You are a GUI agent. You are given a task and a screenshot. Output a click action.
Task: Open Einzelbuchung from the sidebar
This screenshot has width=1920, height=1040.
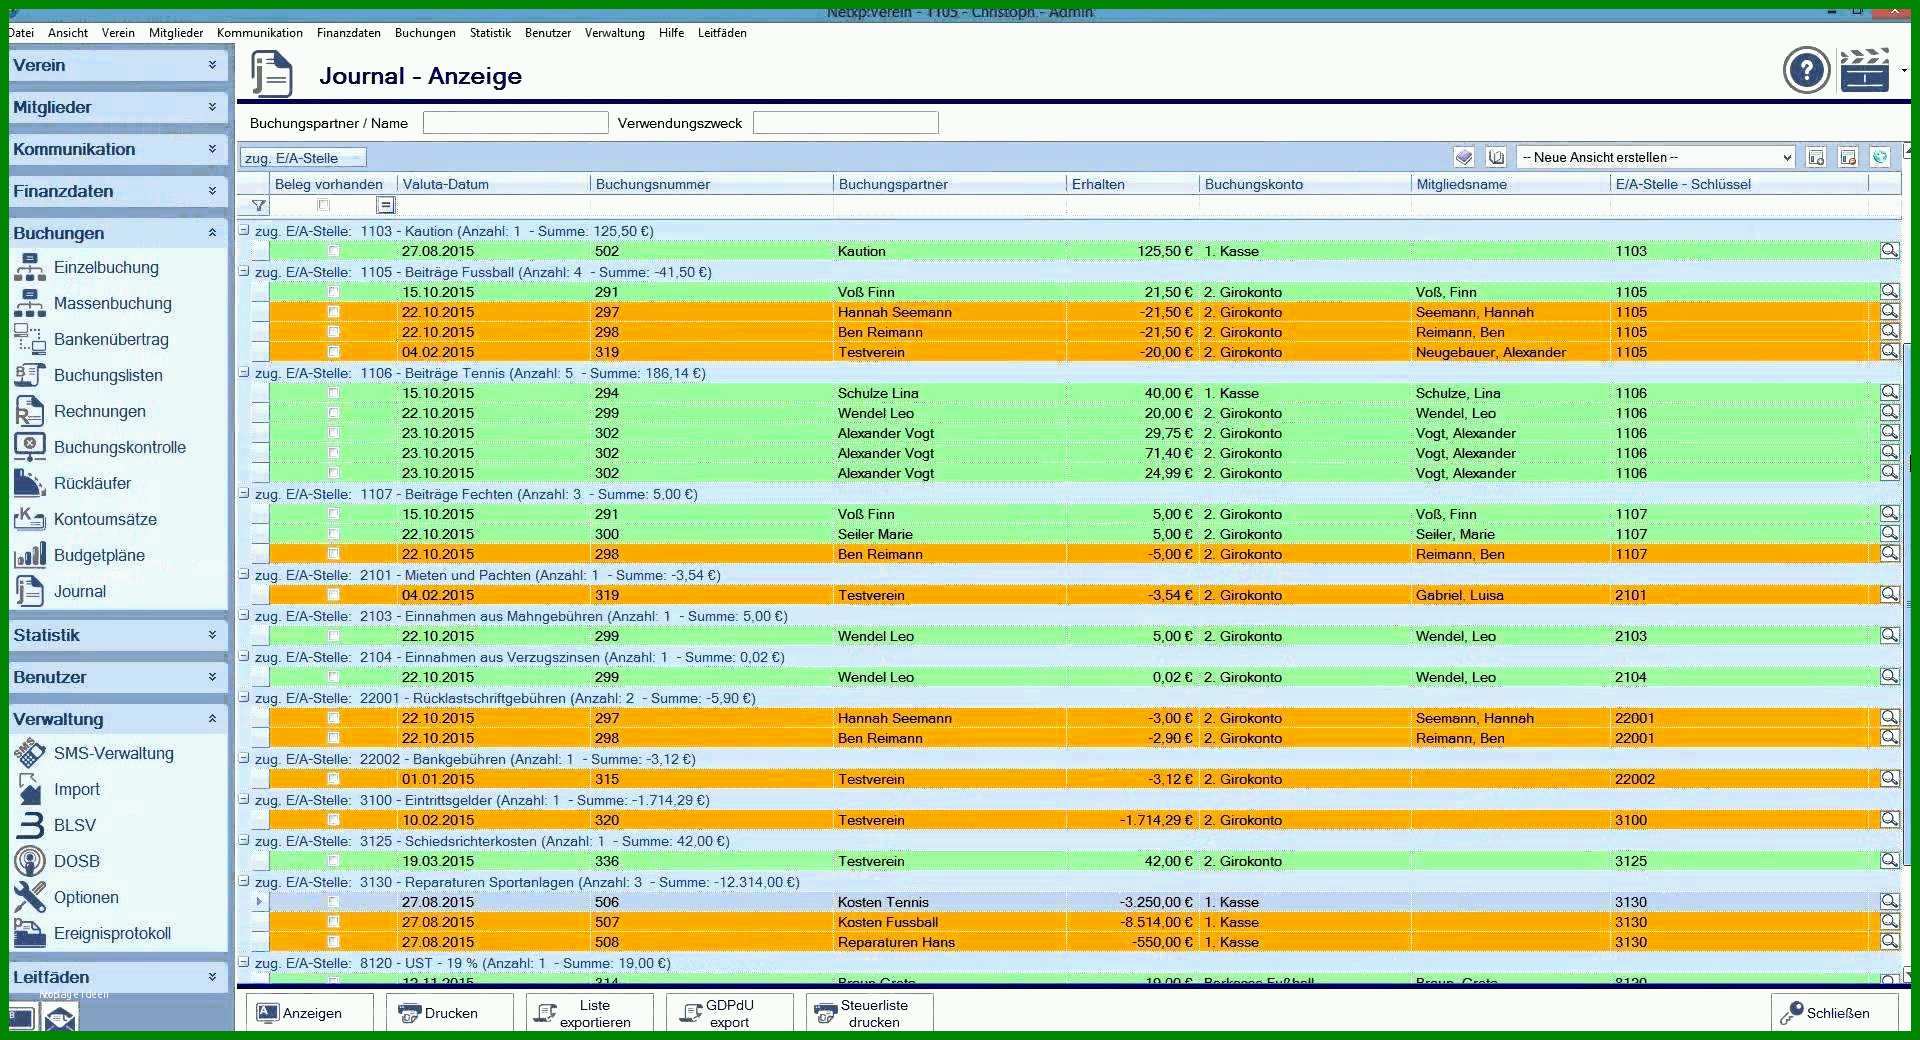click(x=104, y=268)
